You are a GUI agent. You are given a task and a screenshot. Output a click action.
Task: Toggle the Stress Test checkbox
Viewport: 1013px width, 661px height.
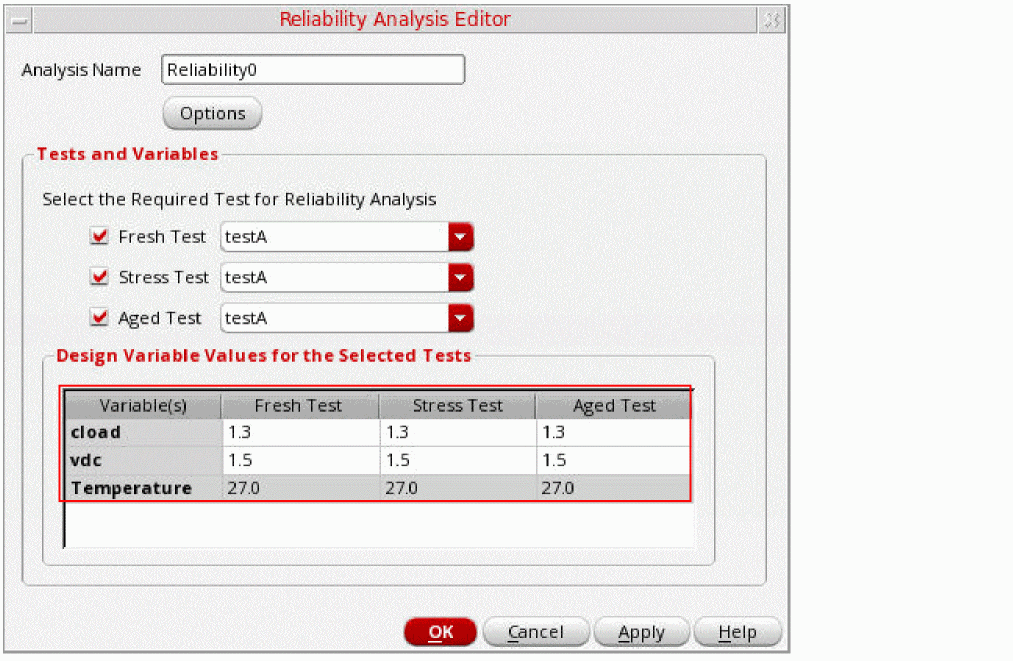(x=99, y=277)
